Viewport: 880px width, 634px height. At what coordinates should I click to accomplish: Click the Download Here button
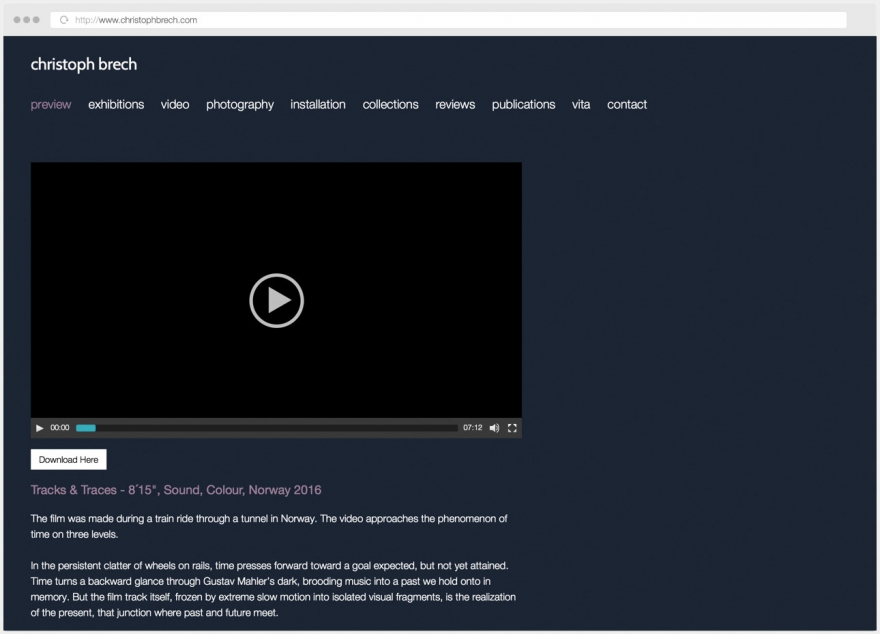[68, 460]
